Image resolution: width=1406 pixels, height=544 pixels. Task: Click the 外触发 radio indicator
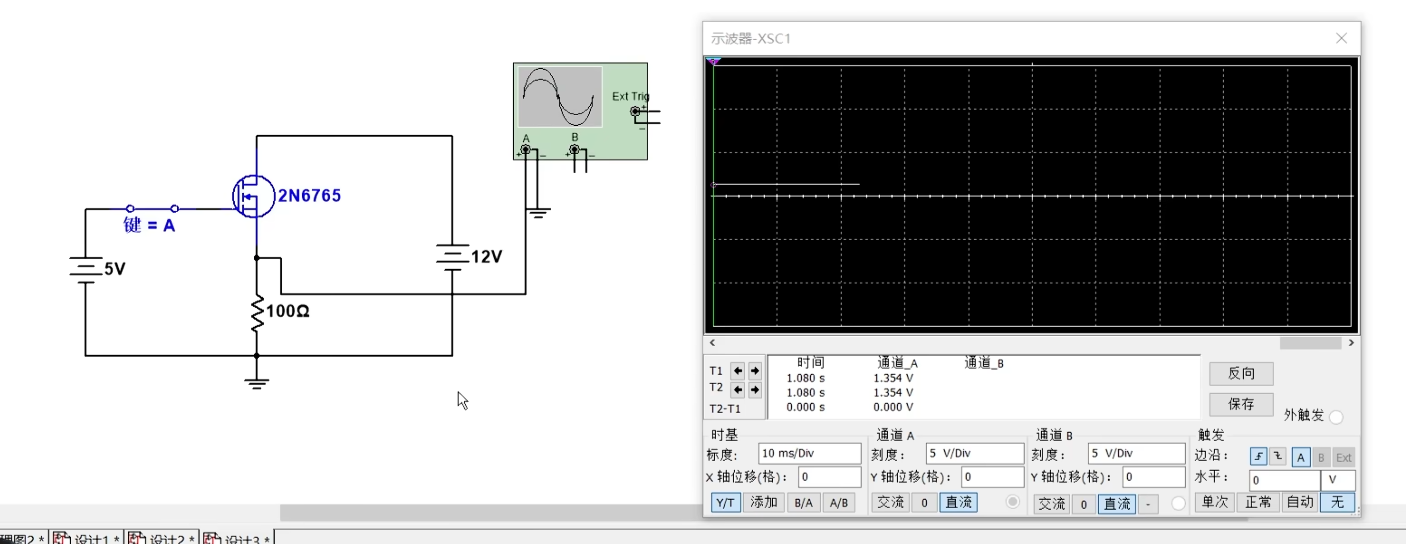(x=1336, y=417)
